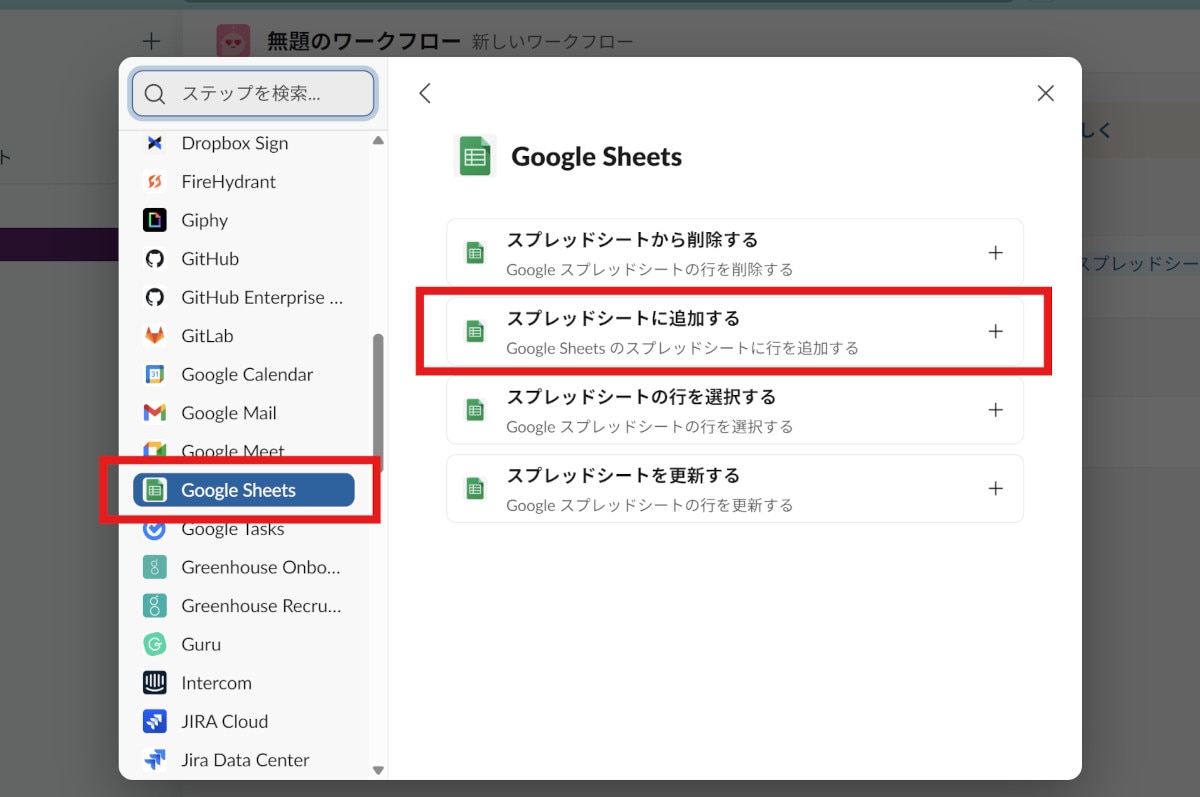Close the step picker dialog

click(1046, 93)
